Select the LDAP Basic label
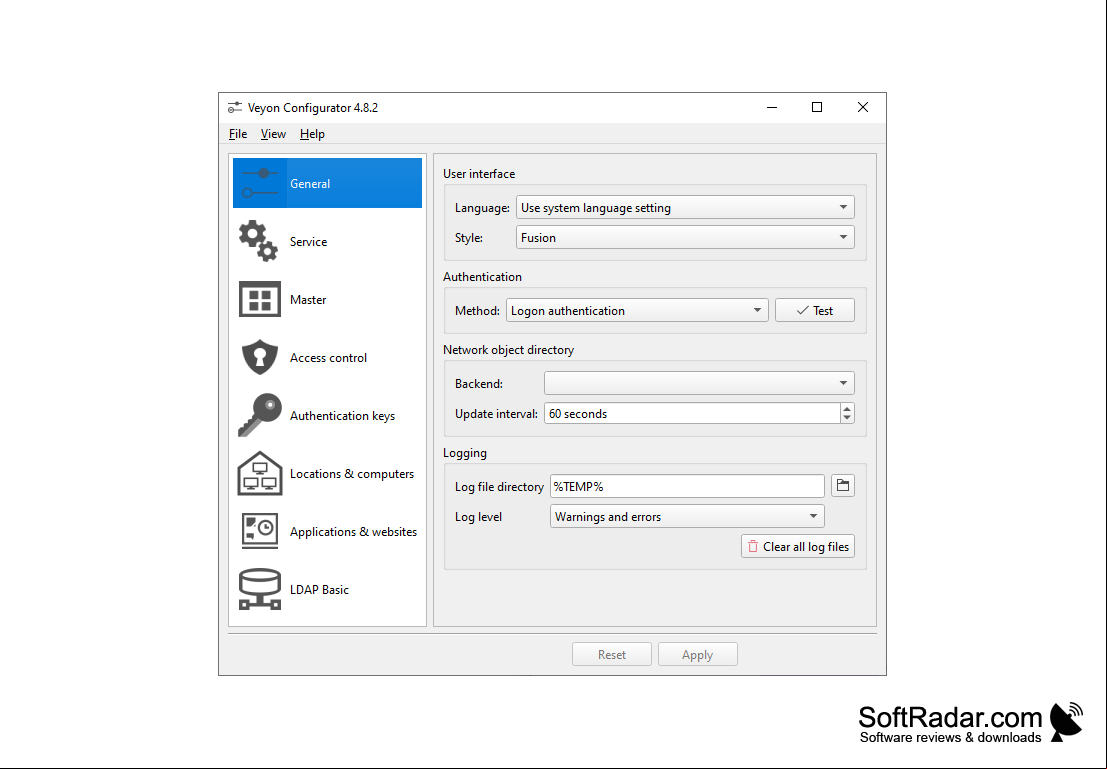1107x769 pixels. [319, 590]
